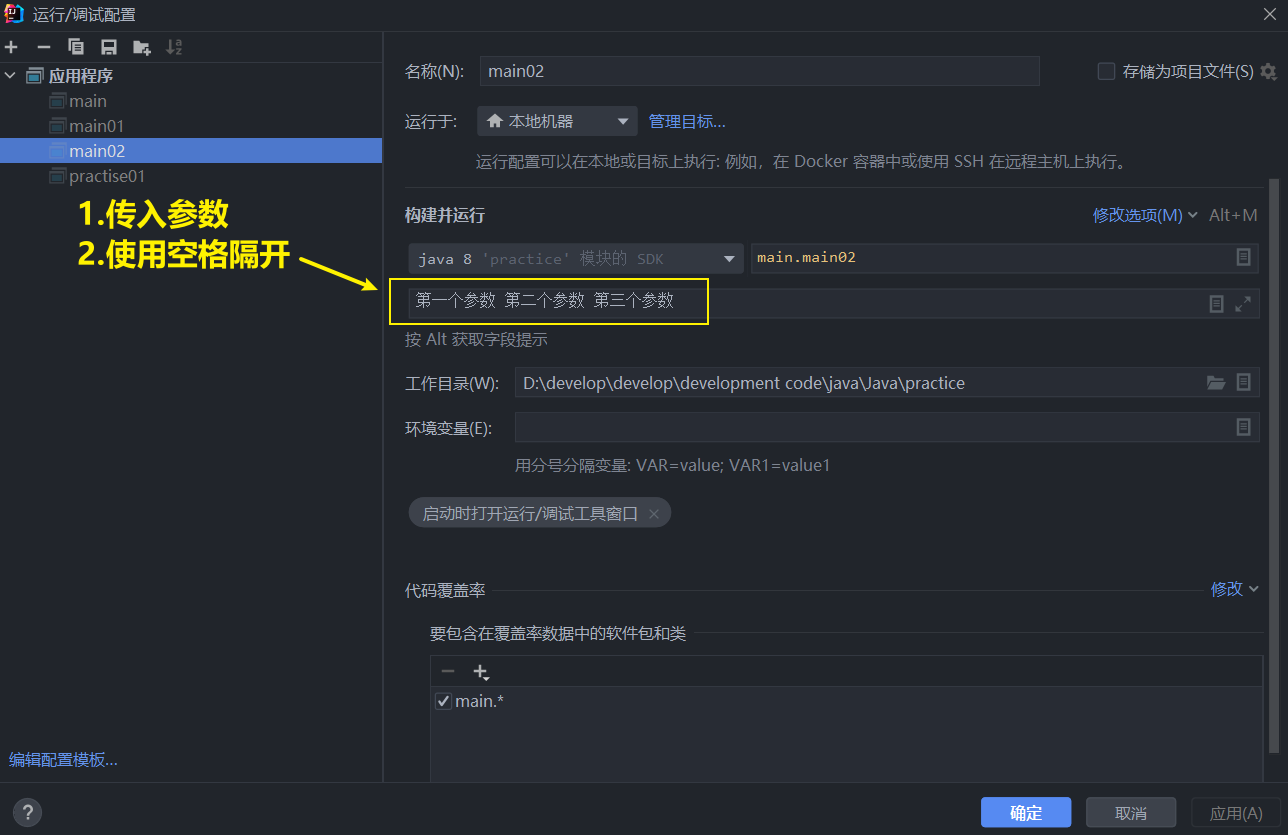This screenshot has height=835, width=1288.
Task: Collapse the 应用程序 tree node
Action: point(10,75)
